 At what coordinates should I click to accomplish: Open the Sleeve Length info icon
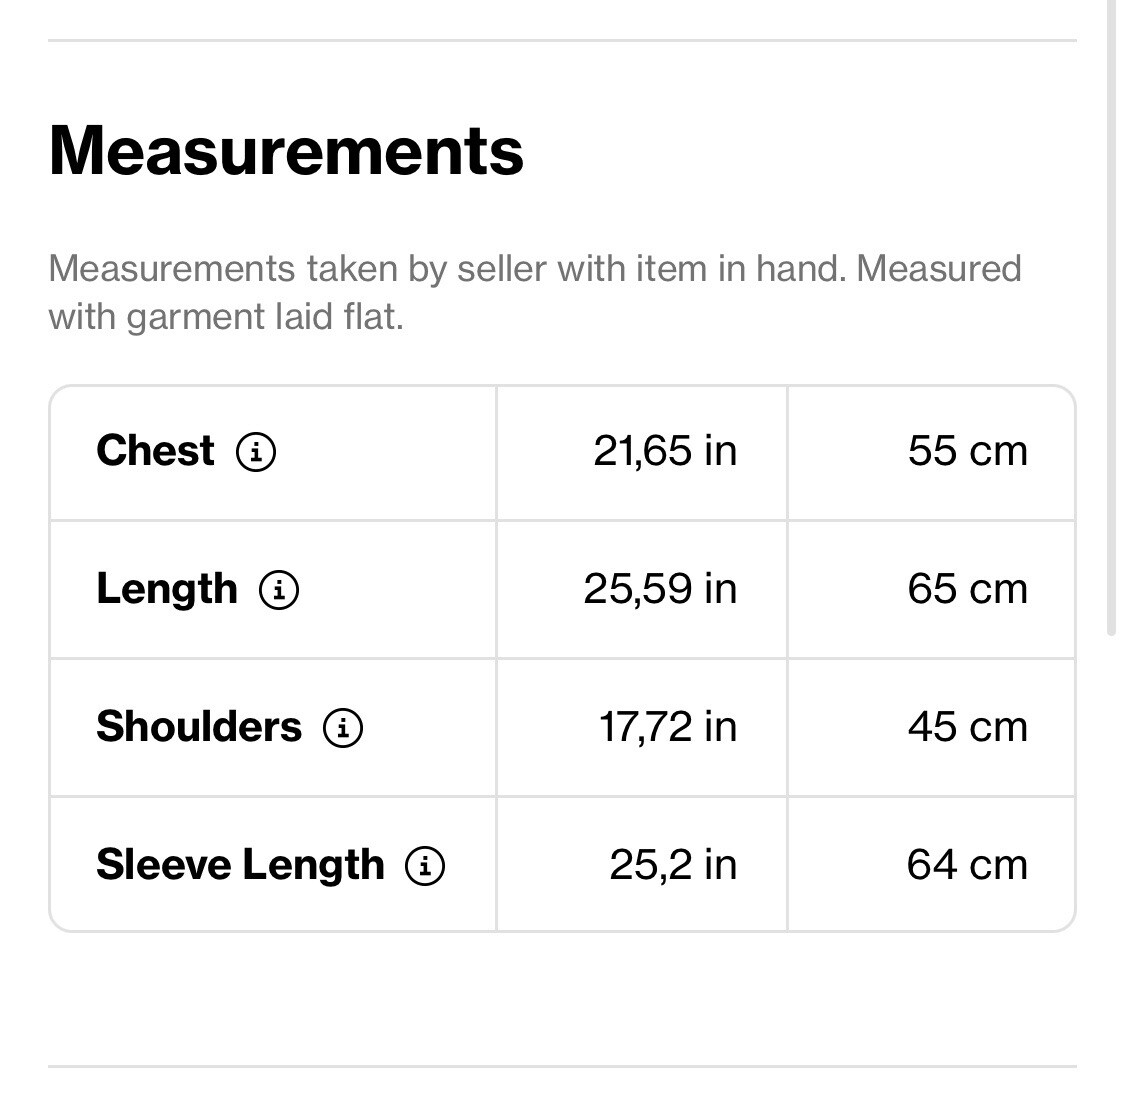point(425,865)
